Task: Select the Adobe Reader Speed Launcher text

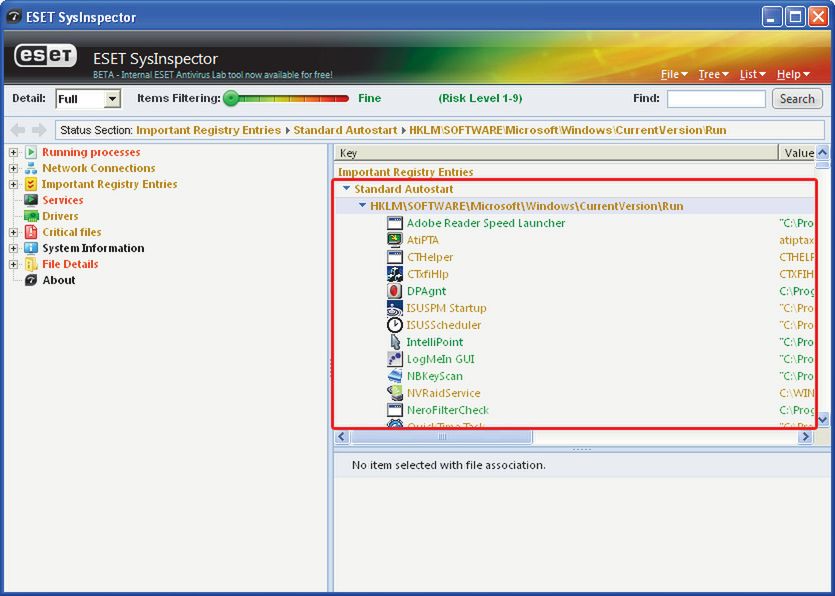Action: pyautogui.click(x=486, y=223)
